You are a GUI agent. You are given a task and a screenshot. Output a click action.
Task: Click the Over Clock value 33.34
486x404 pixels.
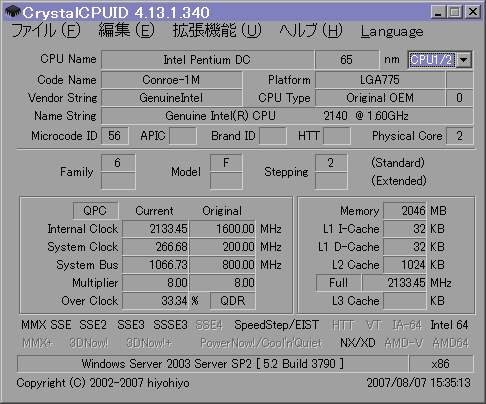[155, 301]
